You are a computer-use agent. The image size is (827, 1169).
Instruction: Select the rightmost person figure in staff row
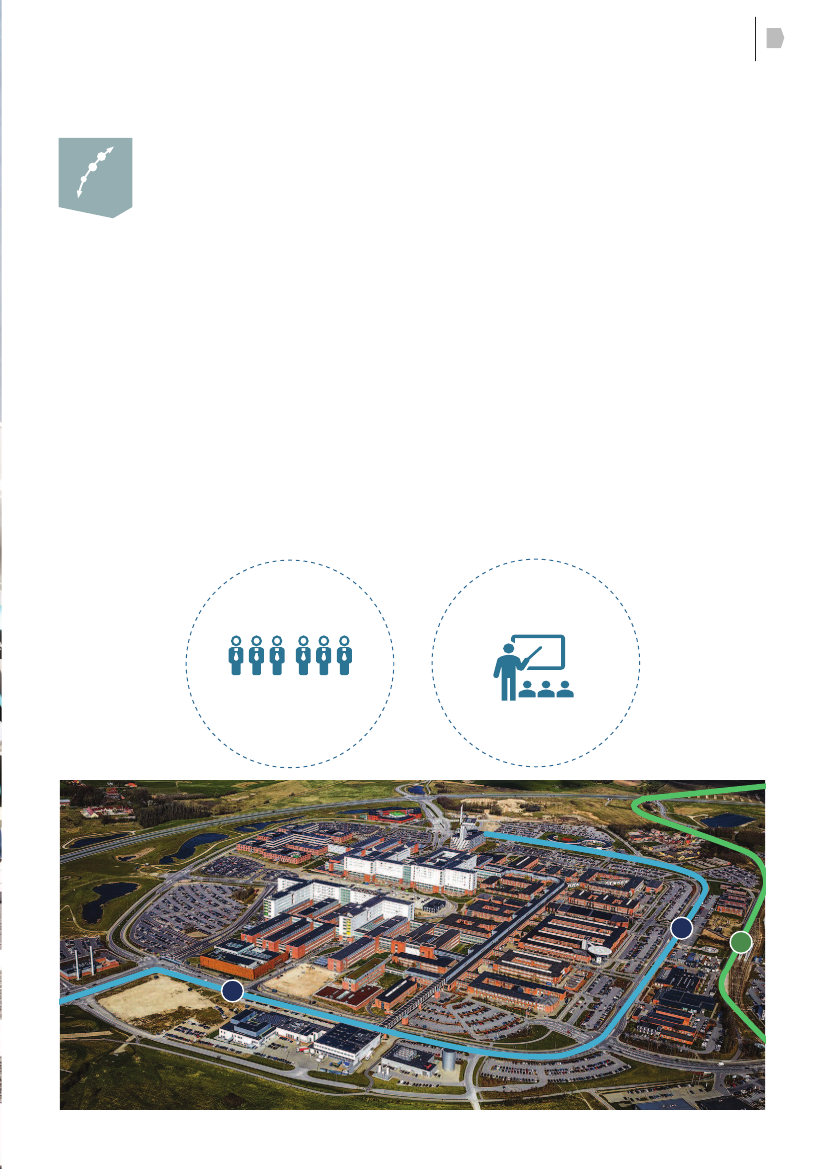[x=344, y=656]
